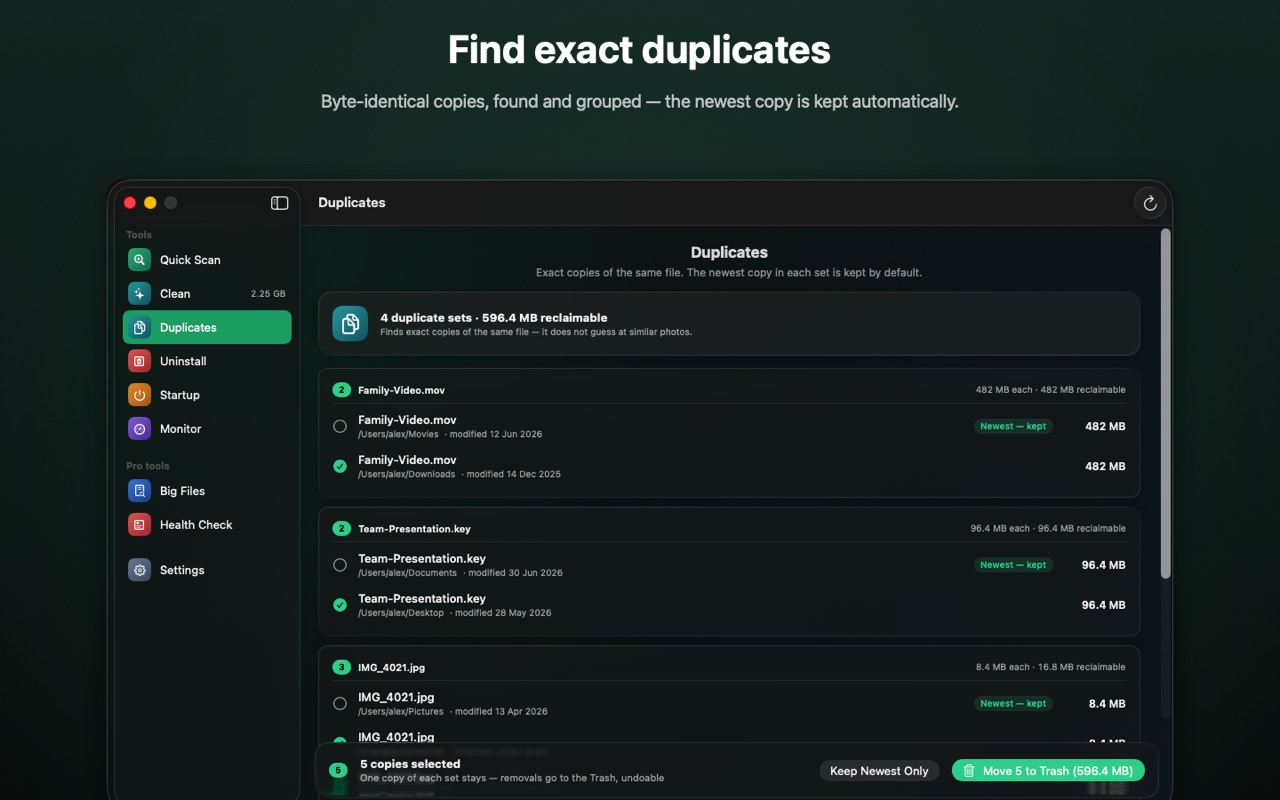Click the Team-Presentation.key group header title
1280x800 pixels.
pos(414,529)
